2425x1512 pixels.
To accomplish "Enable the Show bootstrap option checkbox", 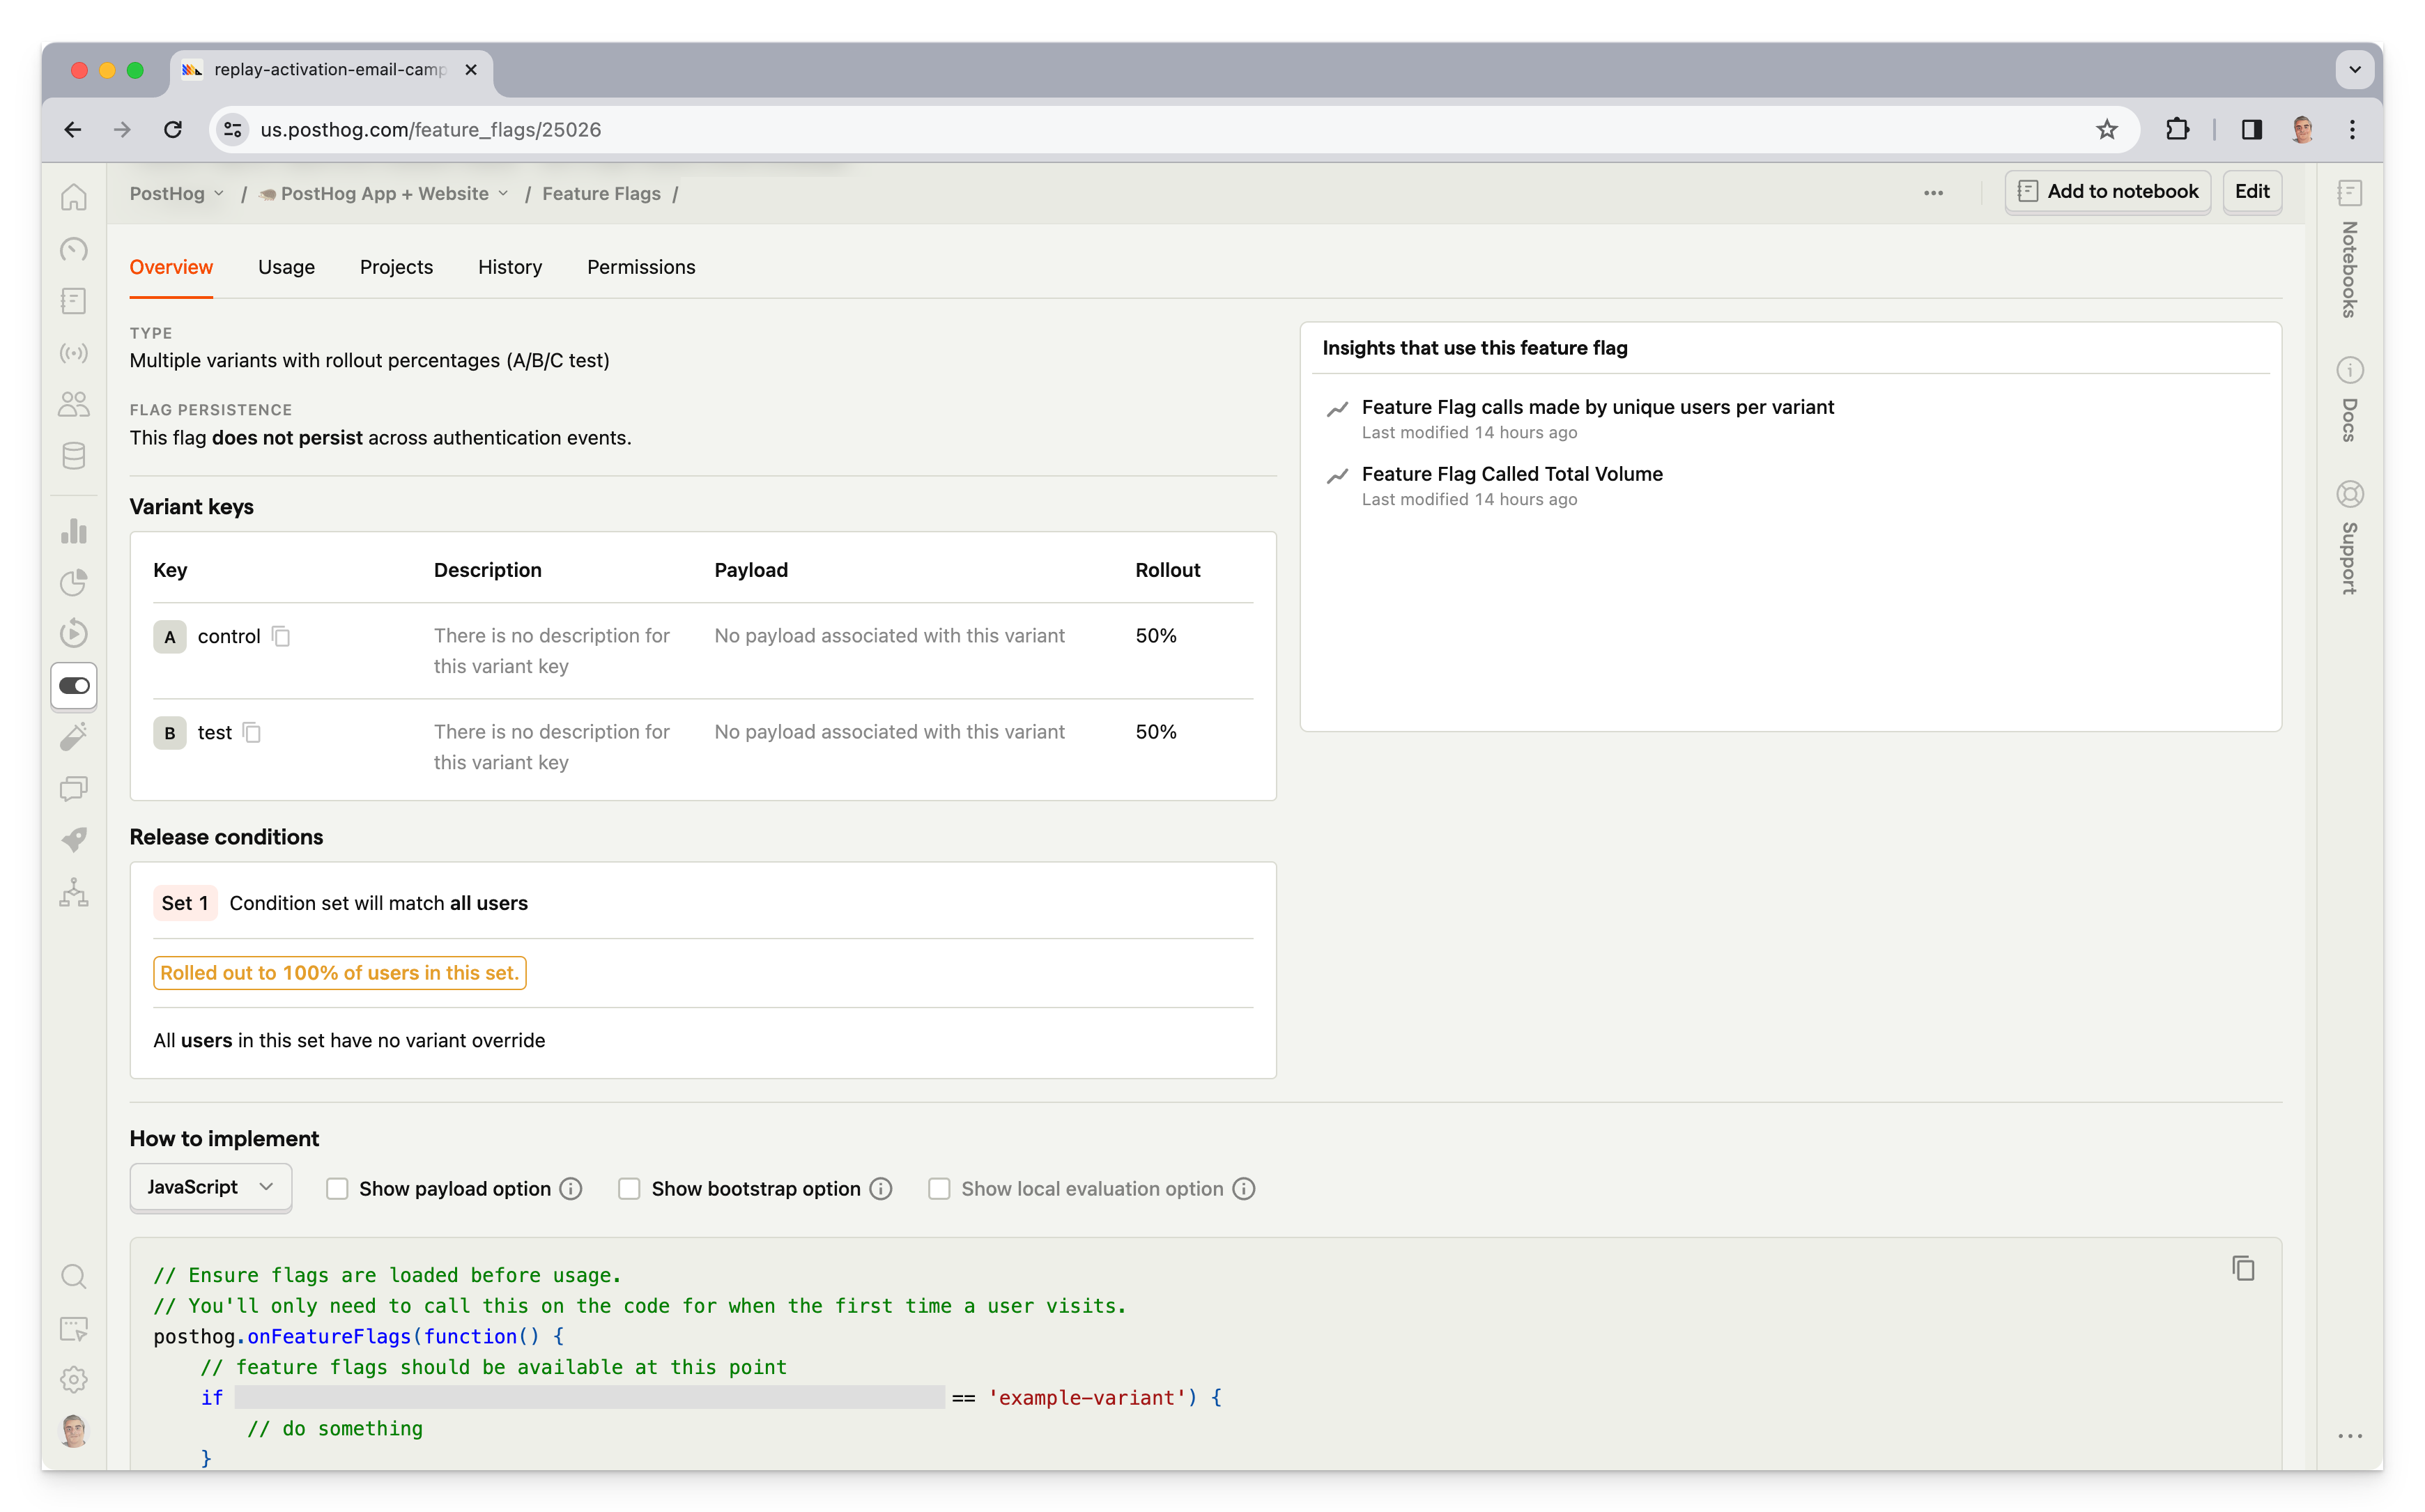I will (x=629, y=1188).
